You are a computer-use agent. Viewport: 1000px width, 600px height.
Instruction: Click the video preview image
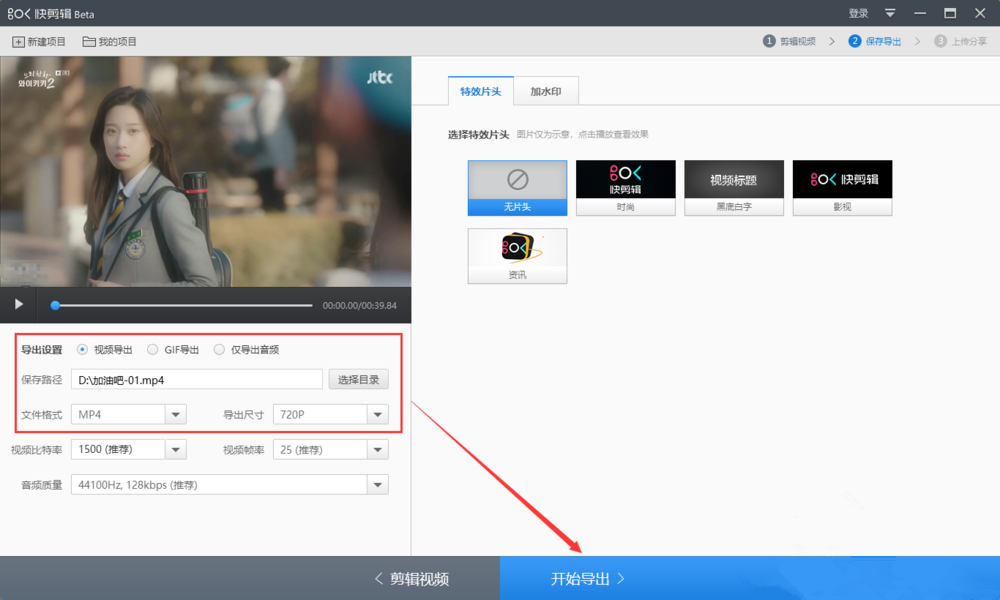[x=205, y=172]
